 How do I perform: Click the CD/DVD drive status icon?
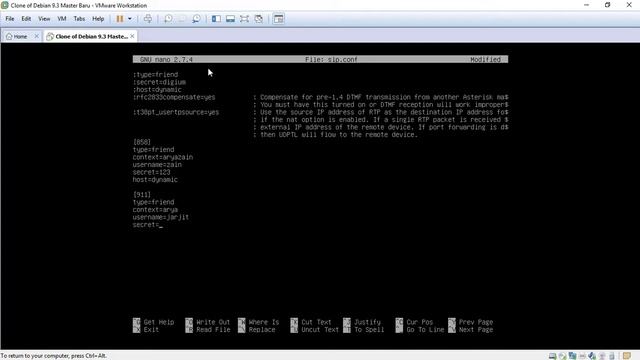pos(562,356)
